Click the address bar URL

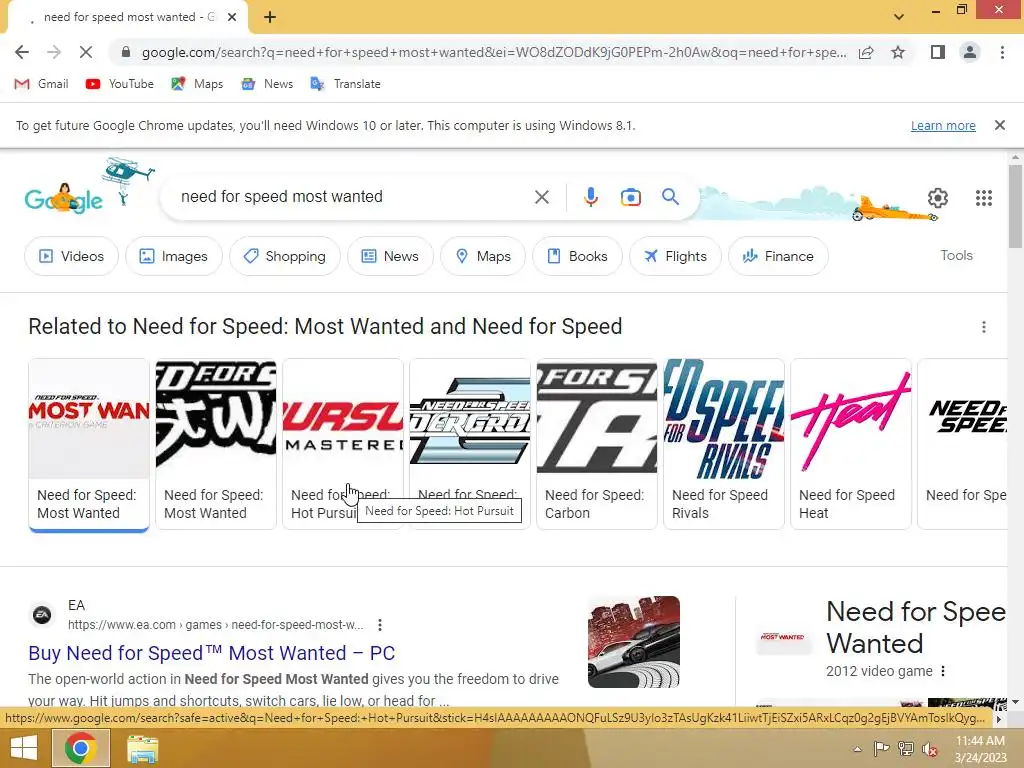pos(494,52)
